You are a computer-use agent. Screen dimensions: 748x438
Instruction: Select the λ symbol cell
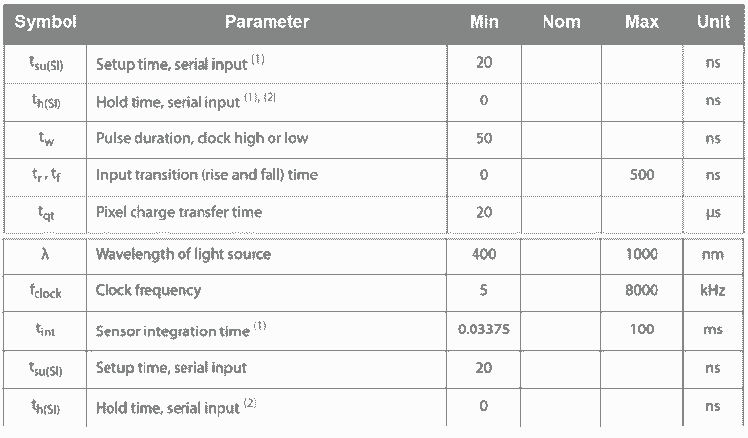(x=44, y=254)
